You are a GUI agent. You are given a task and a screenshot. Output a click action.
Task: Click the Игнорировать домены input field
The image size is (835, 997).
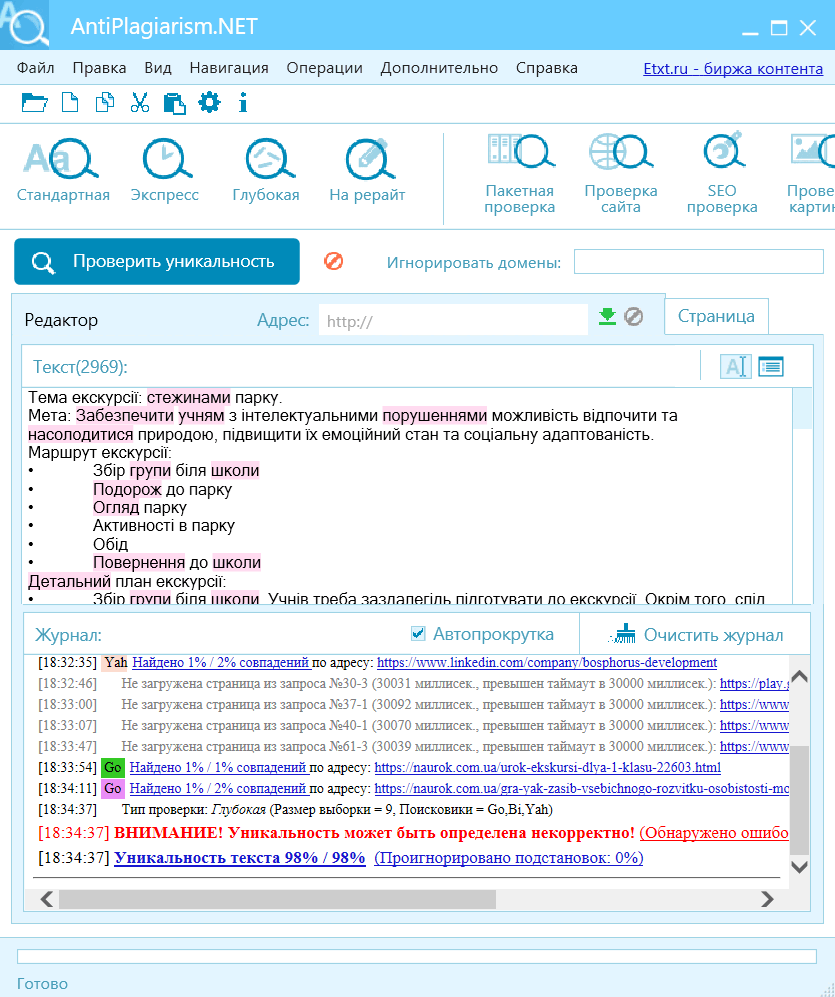pyautogui.click(x=699, y=262)
